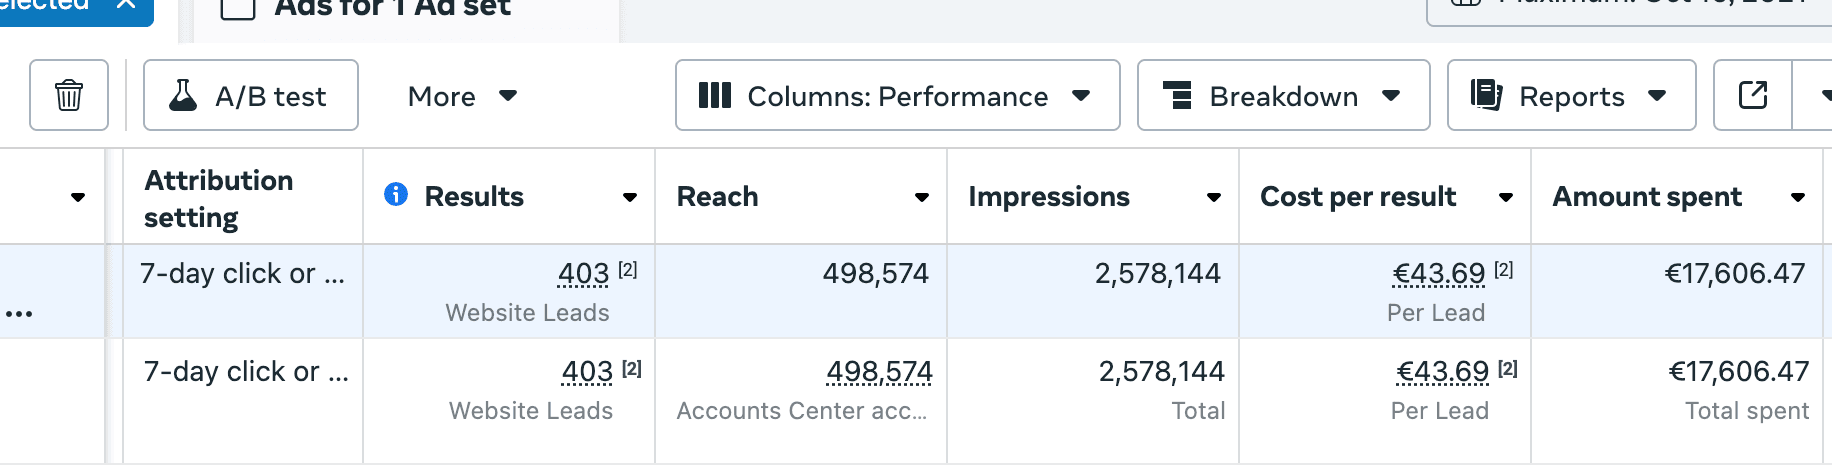Screen dimensions: 1832x466
Task: Open the Breakdown dropdown
Action: click(1390, 96)
